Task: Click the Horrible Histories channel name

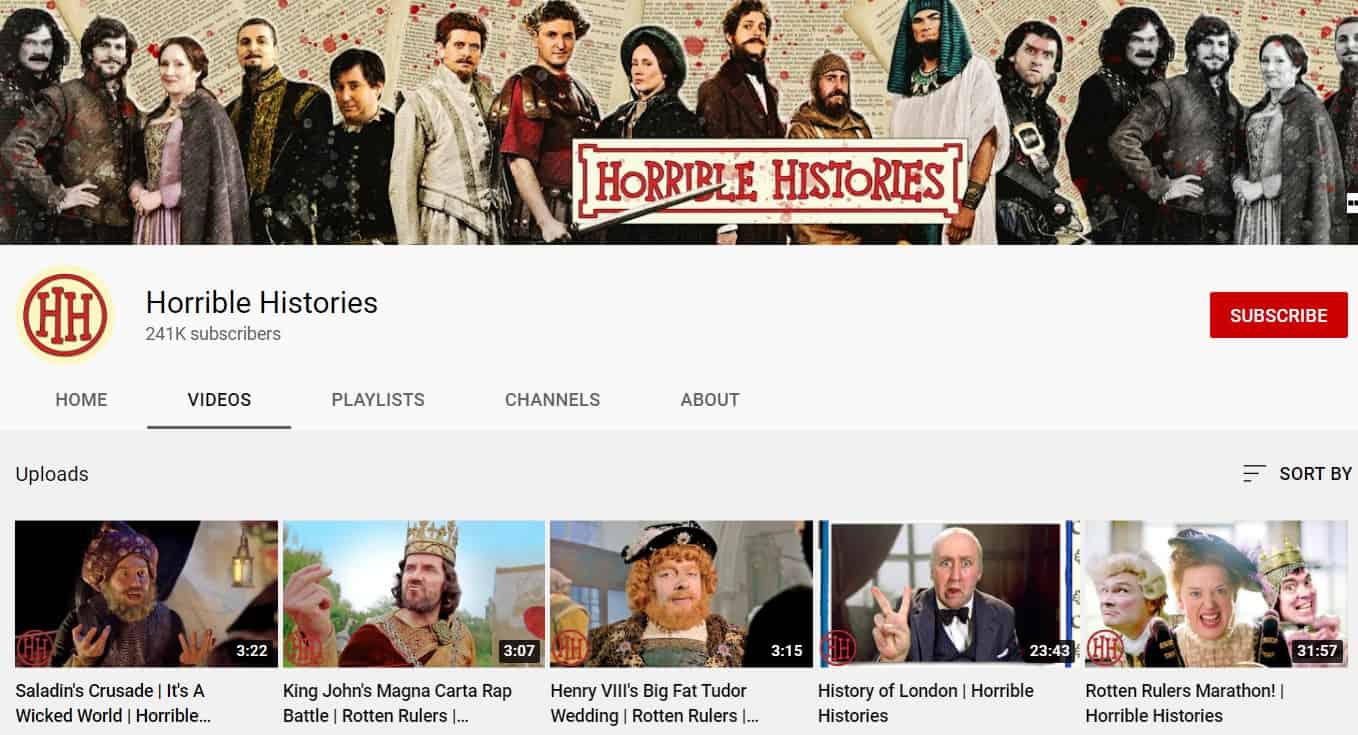Action: coord(262,302)
